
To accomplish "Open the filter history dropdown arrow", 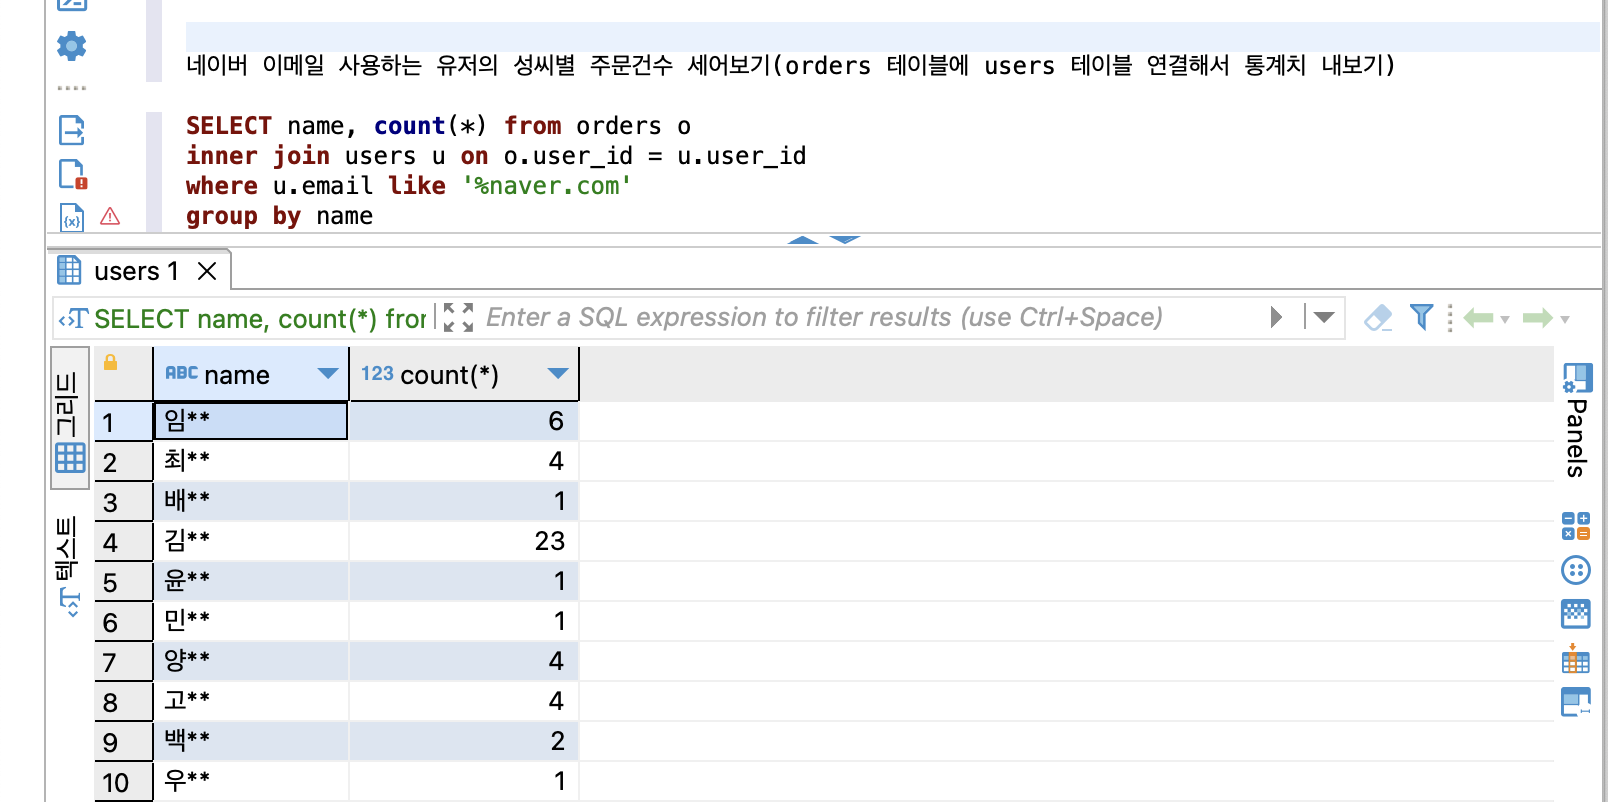I will [x=1324, y=317].
